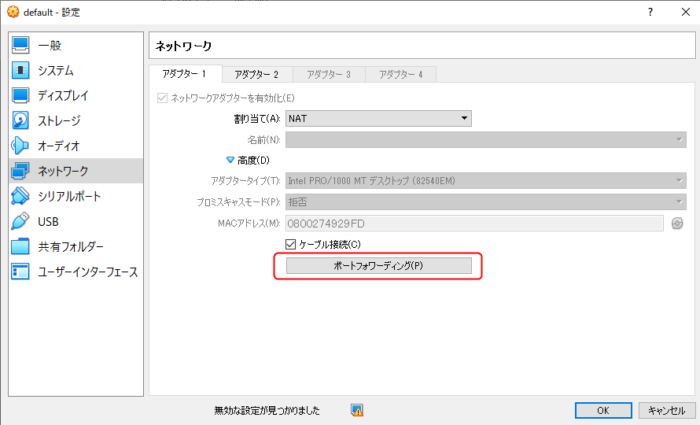This screenshot has width=700, height=425.
Task: Click the 共有フォルダー folder icon
Action: coord(21,246)
